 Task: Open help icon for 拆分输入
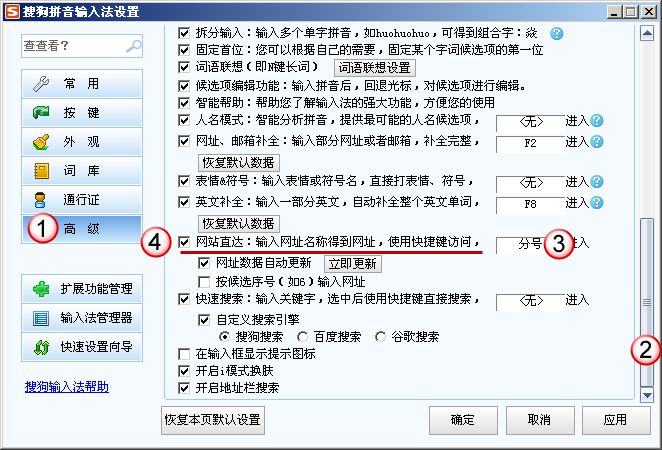tap(556, 33)
